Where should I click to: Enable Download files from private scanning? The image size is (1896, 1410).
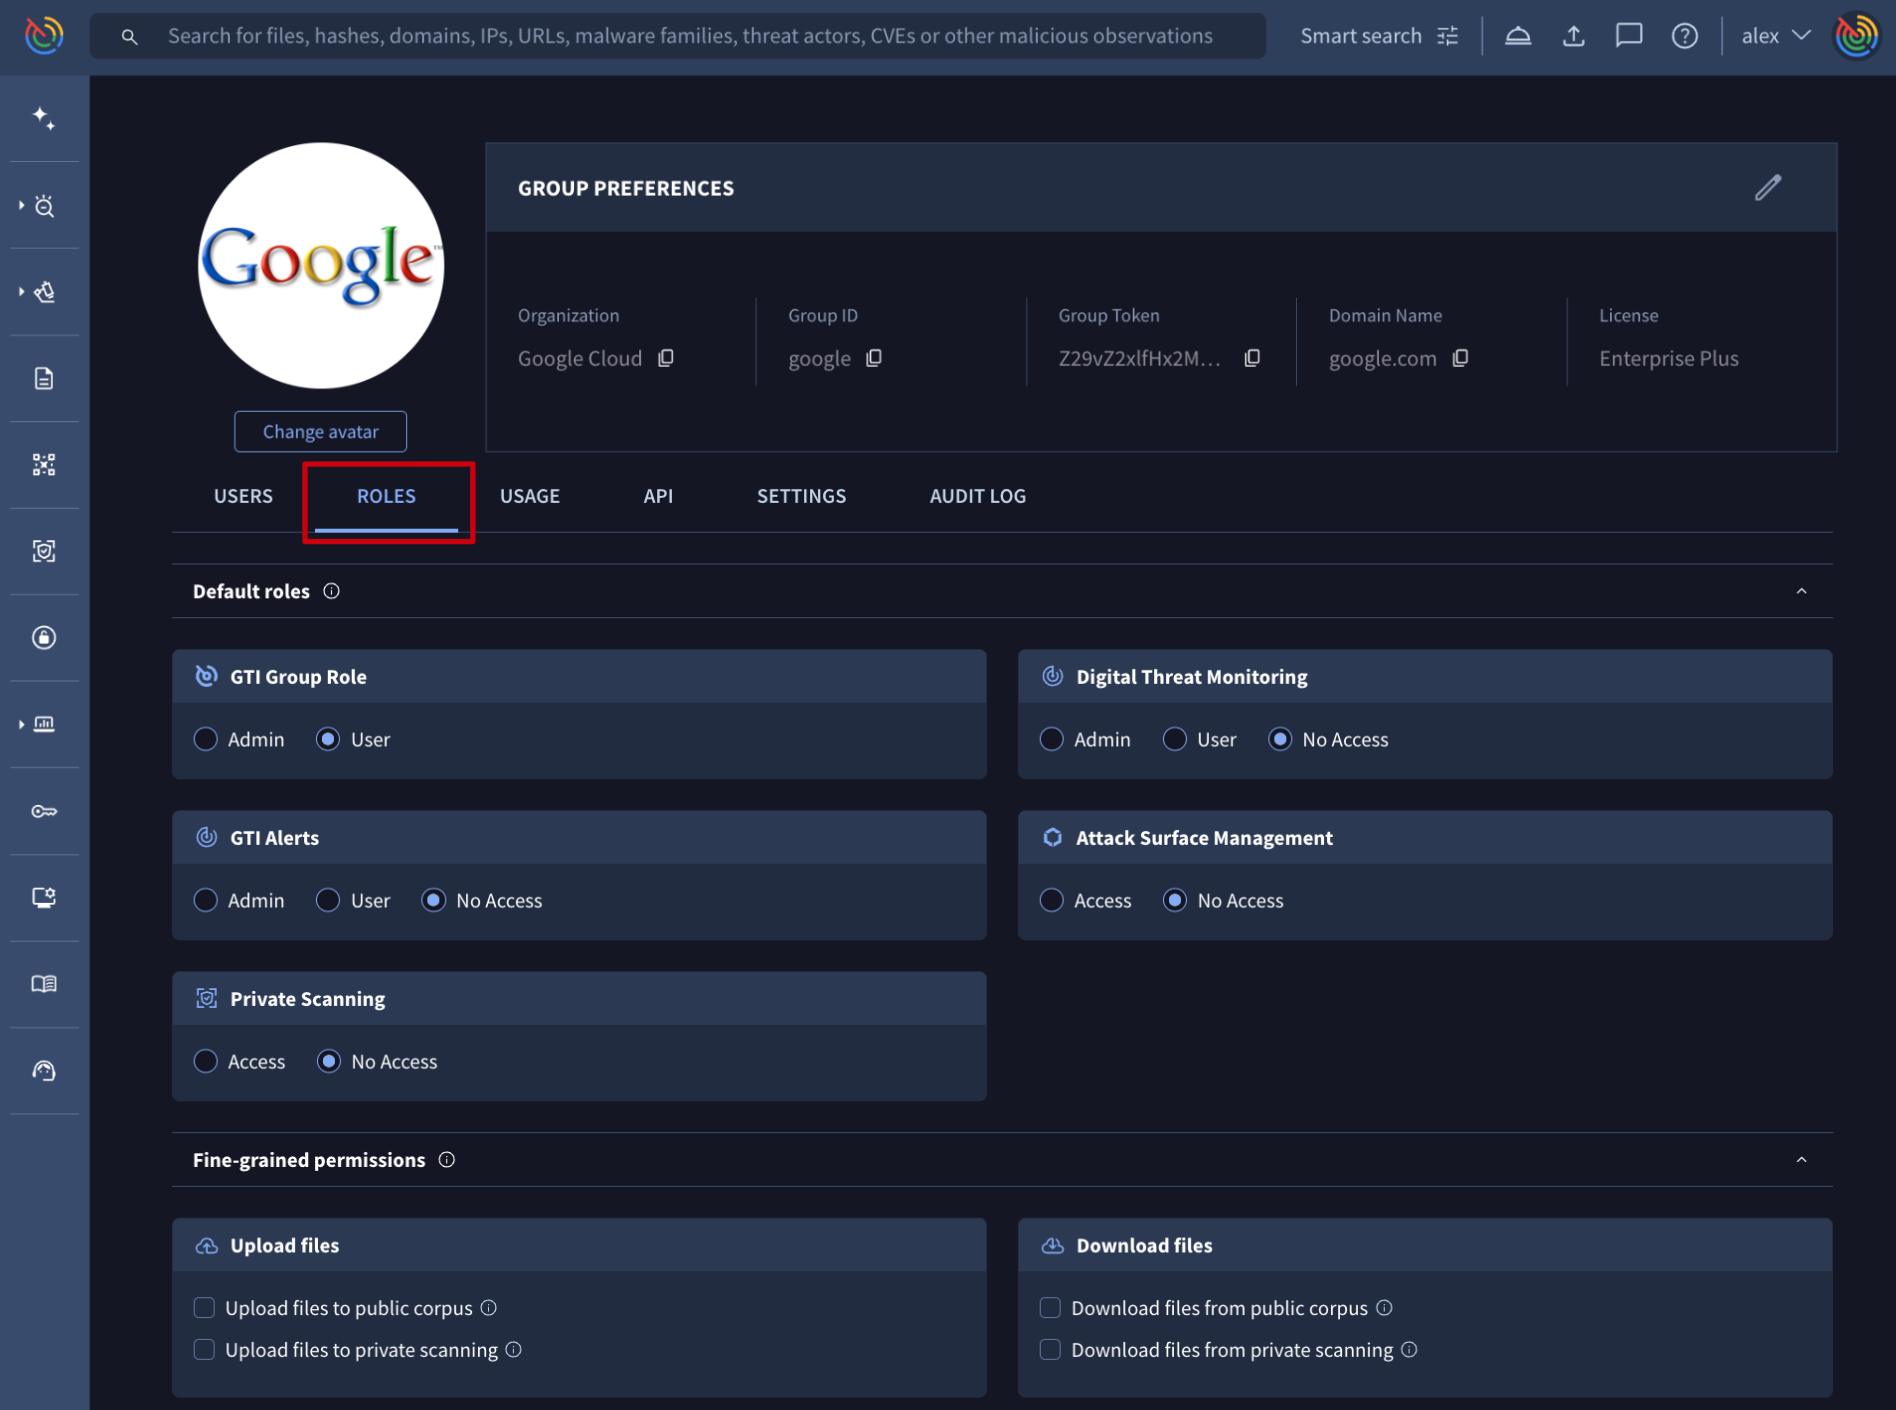pos(1050,1350)
